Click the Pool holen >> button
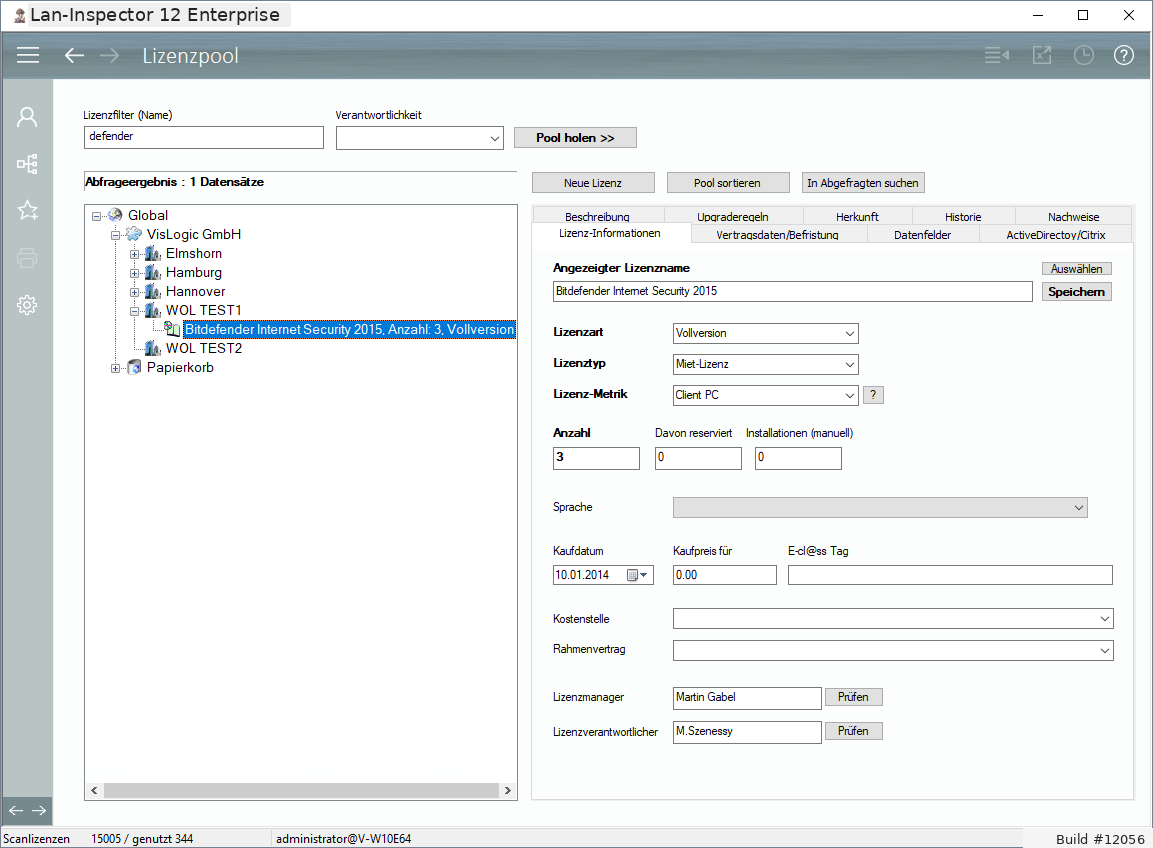 (575, 138)
